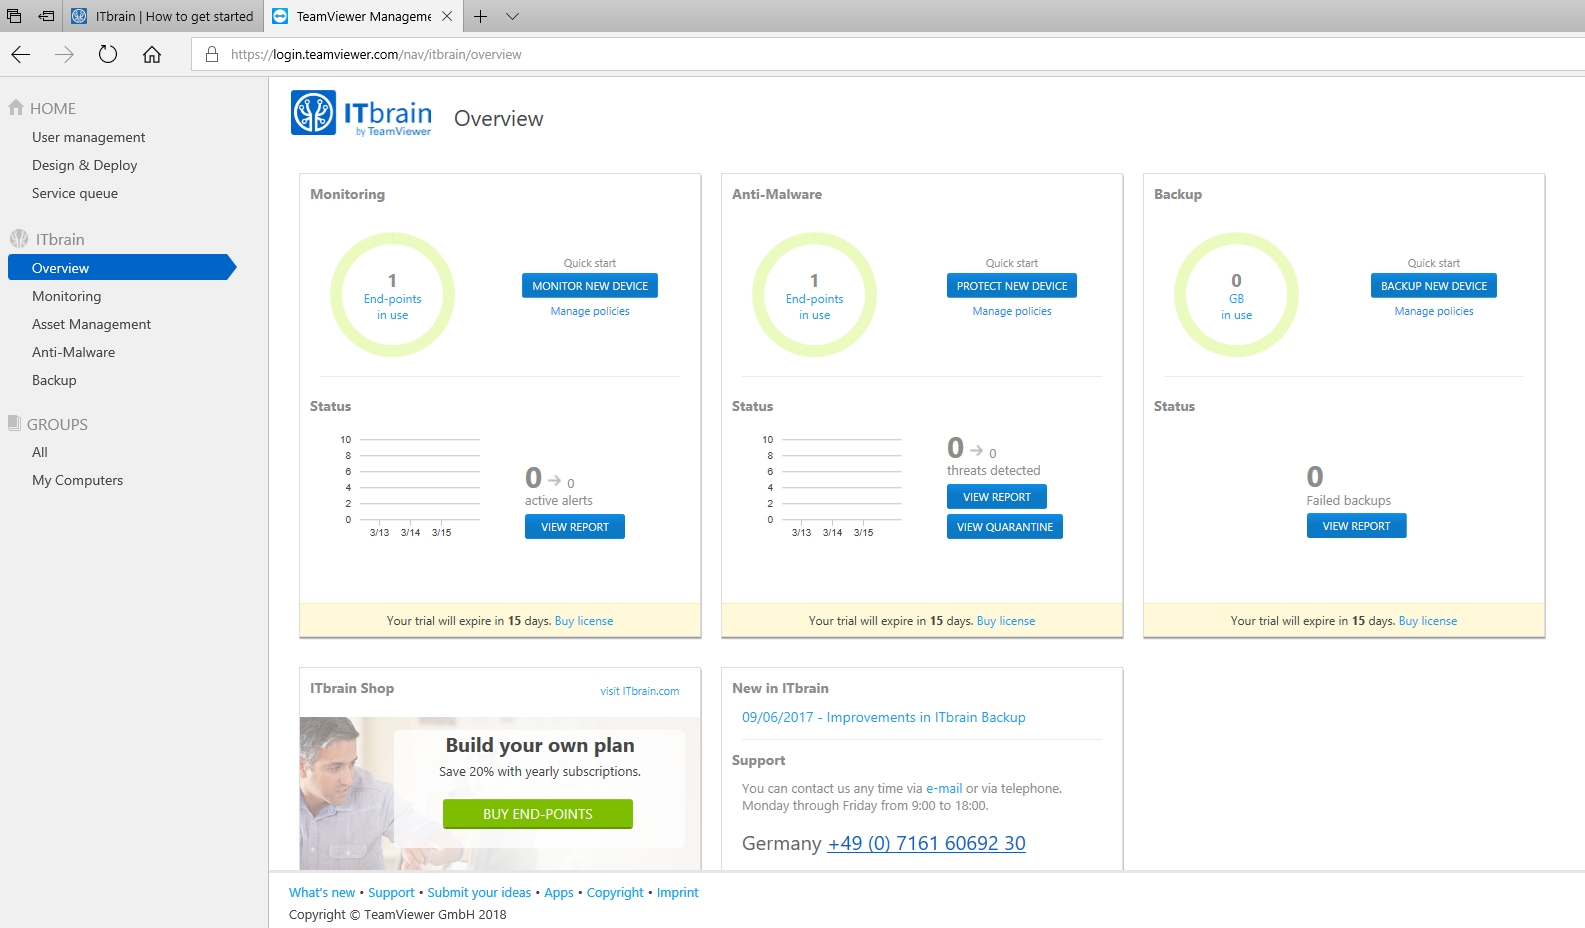Click the Monitoring status alerts chart
The width and height of the screenshot is (1585, 928).
point(410,485)
